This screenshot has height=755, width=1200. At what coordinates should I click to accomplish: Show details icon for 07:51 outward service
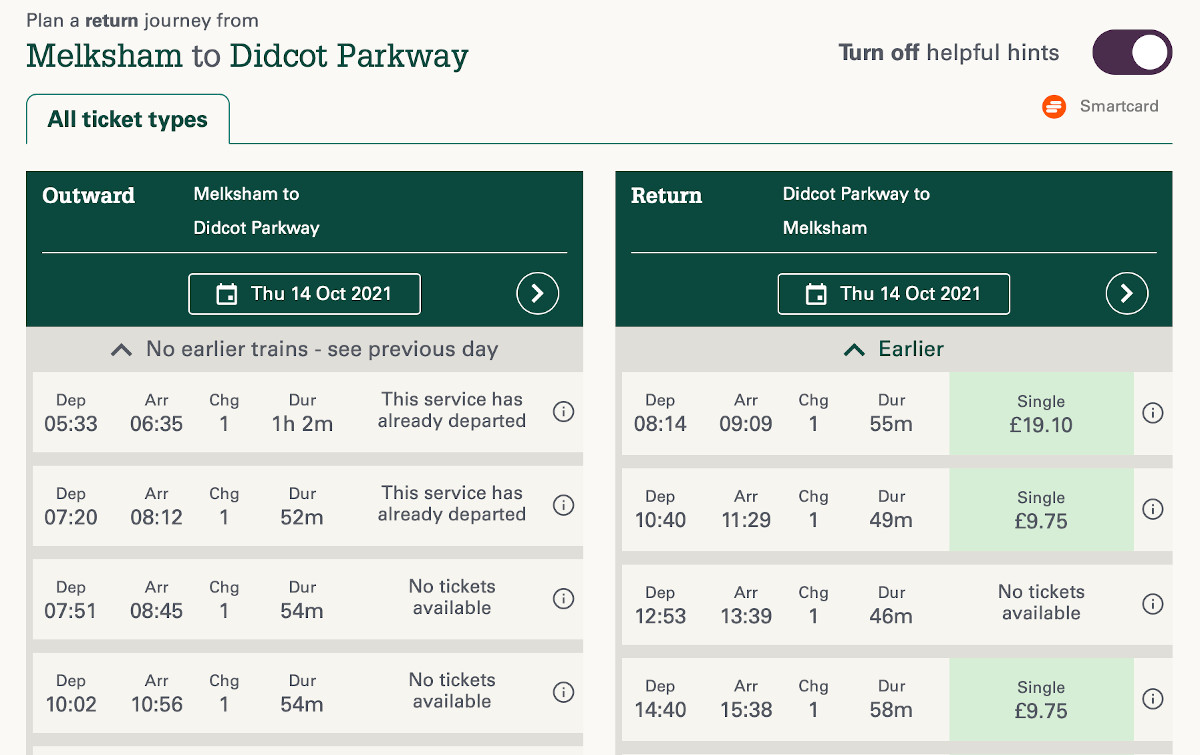coord(564,599)
